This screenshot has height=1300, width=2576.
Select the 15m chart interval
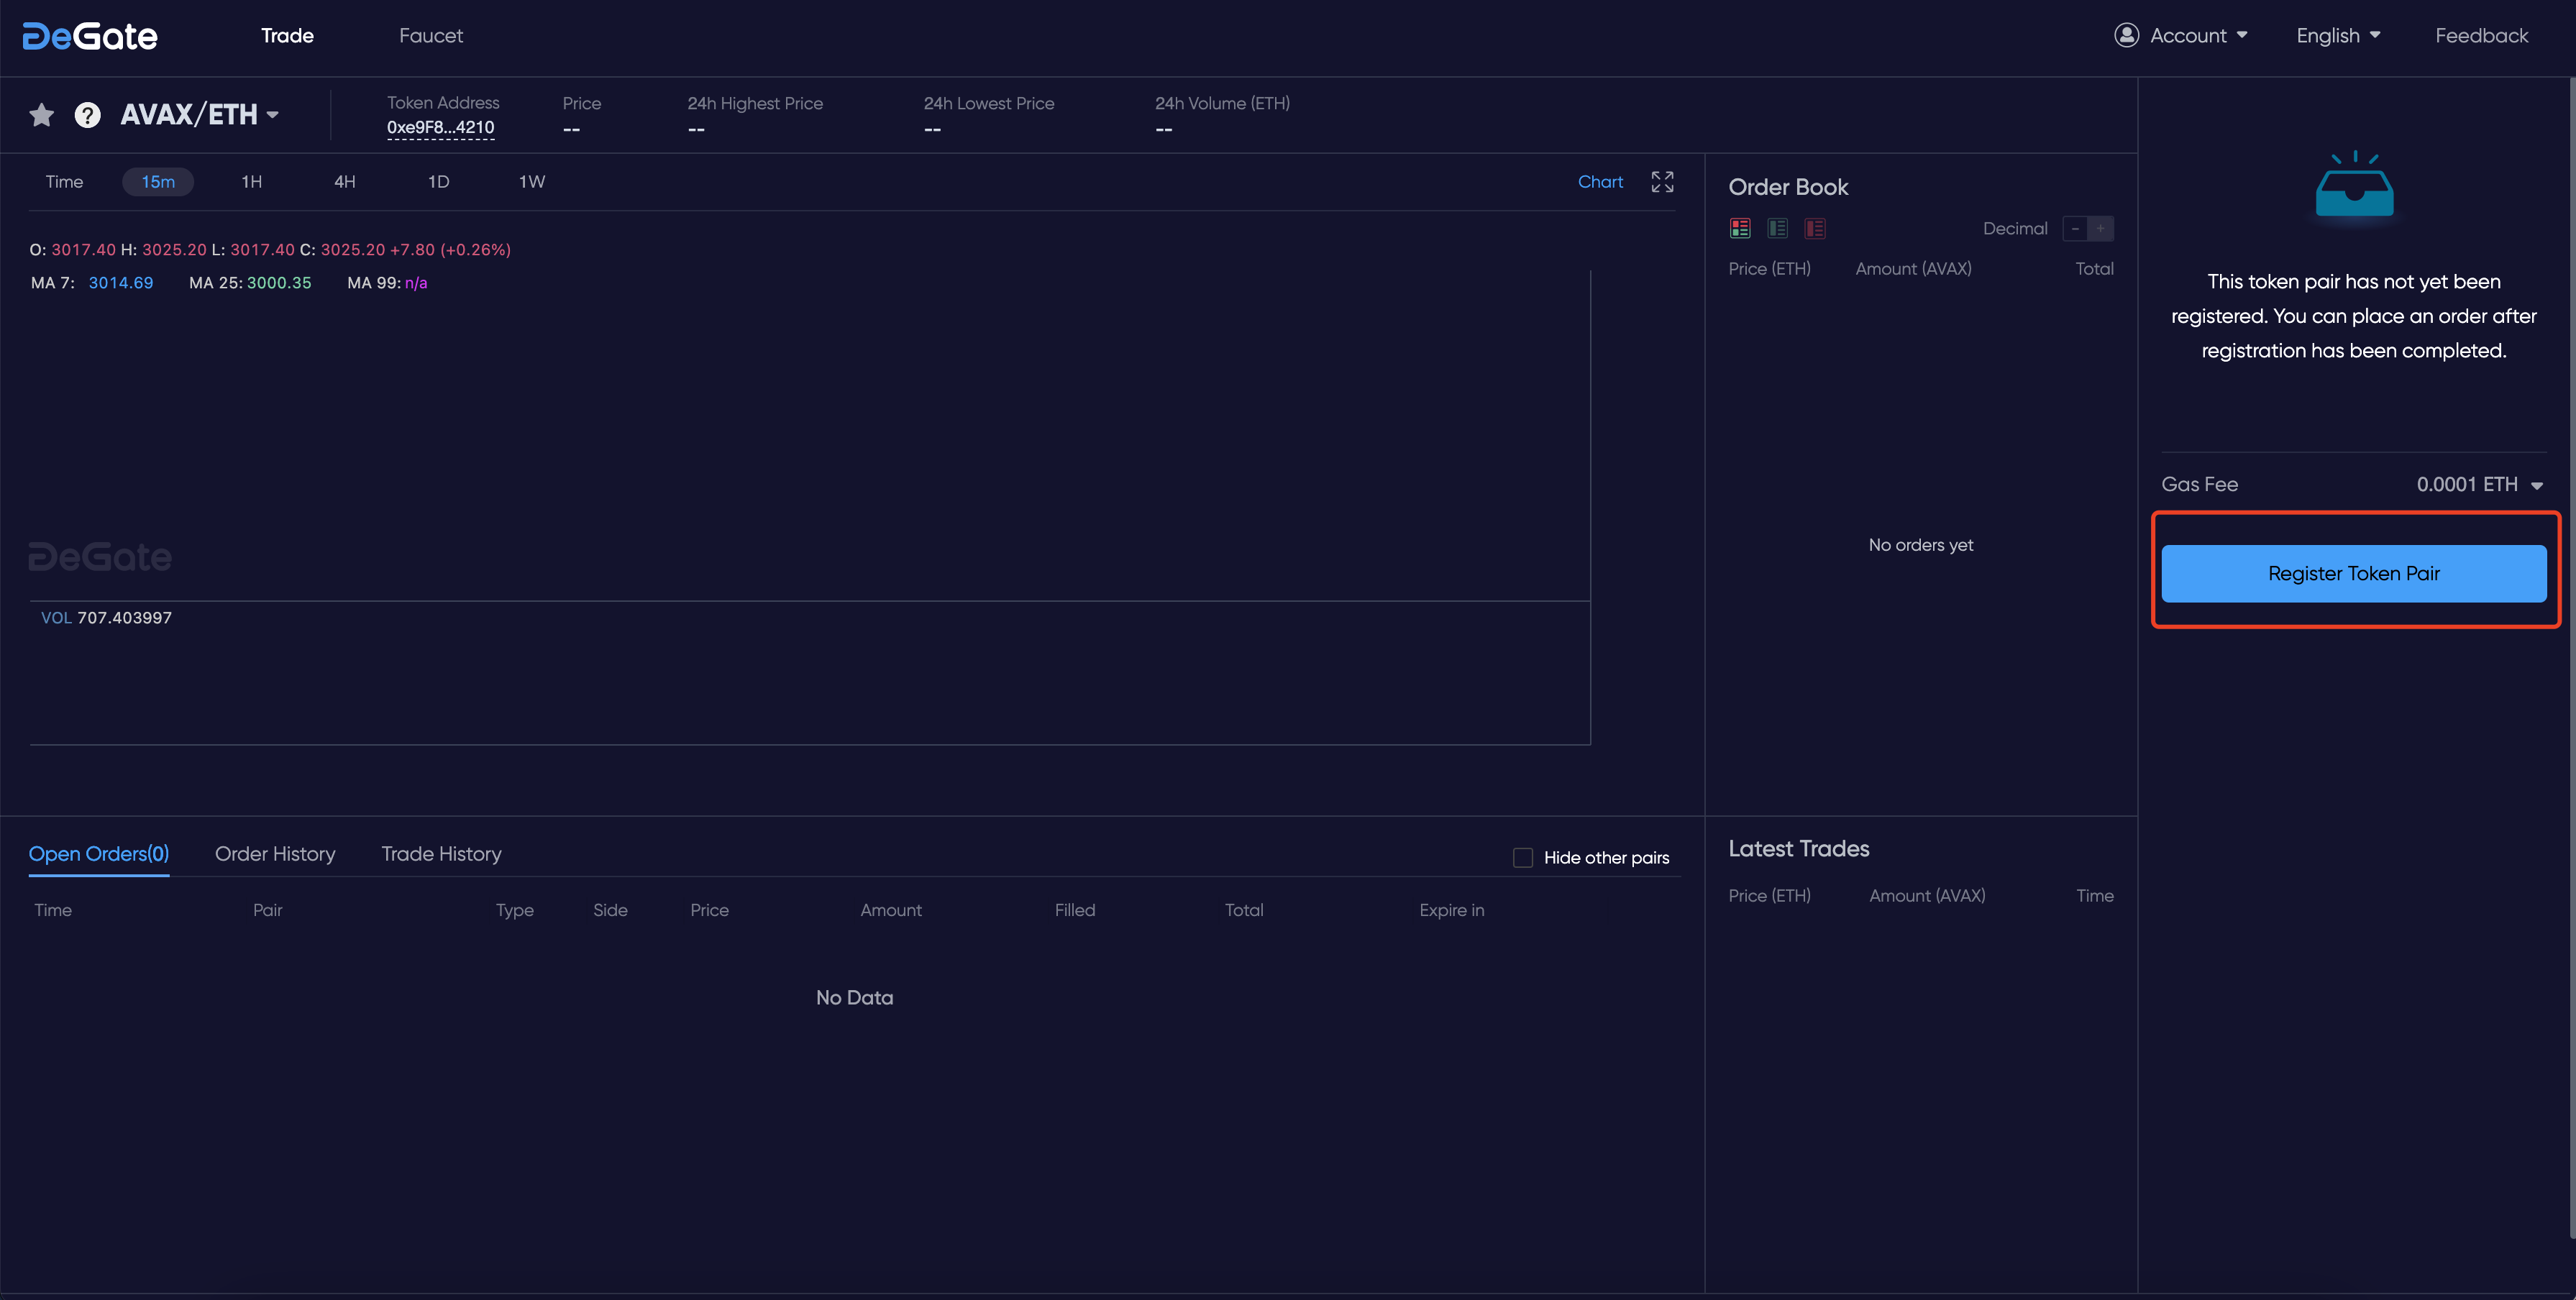158,181
